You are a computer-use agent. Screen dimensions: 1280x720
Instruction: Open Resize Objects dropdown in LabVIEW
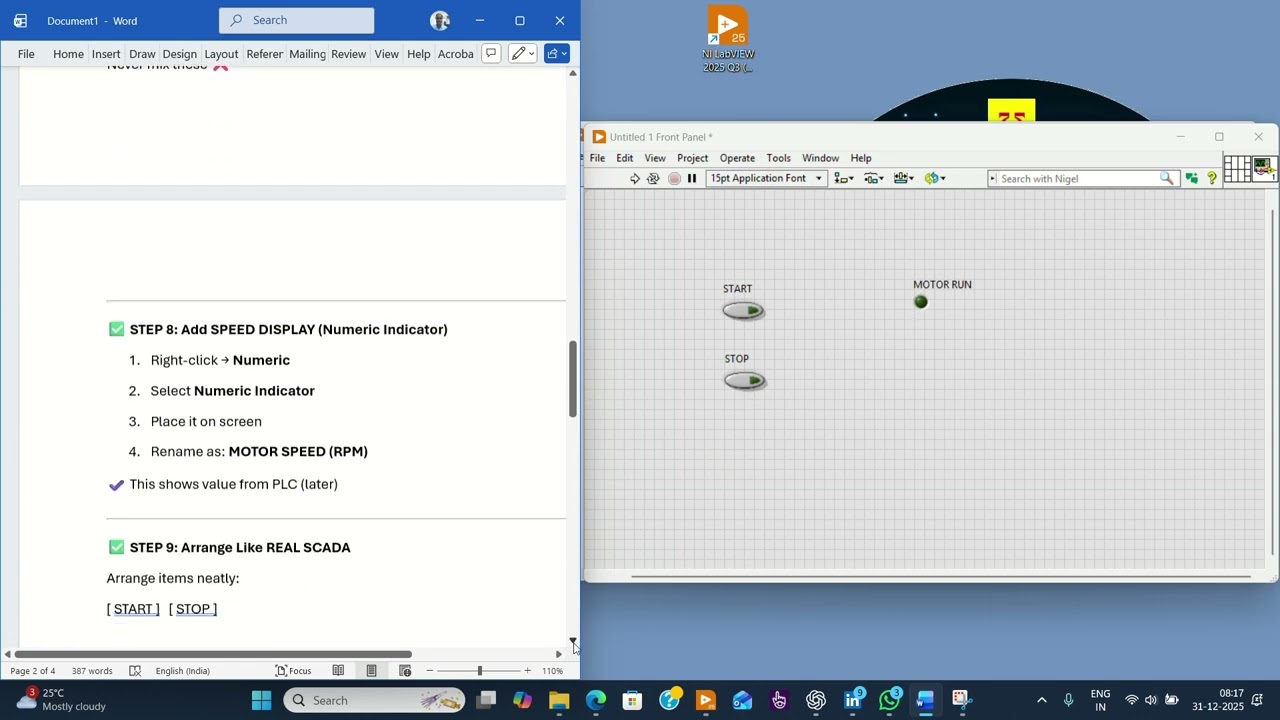point(904,178)
